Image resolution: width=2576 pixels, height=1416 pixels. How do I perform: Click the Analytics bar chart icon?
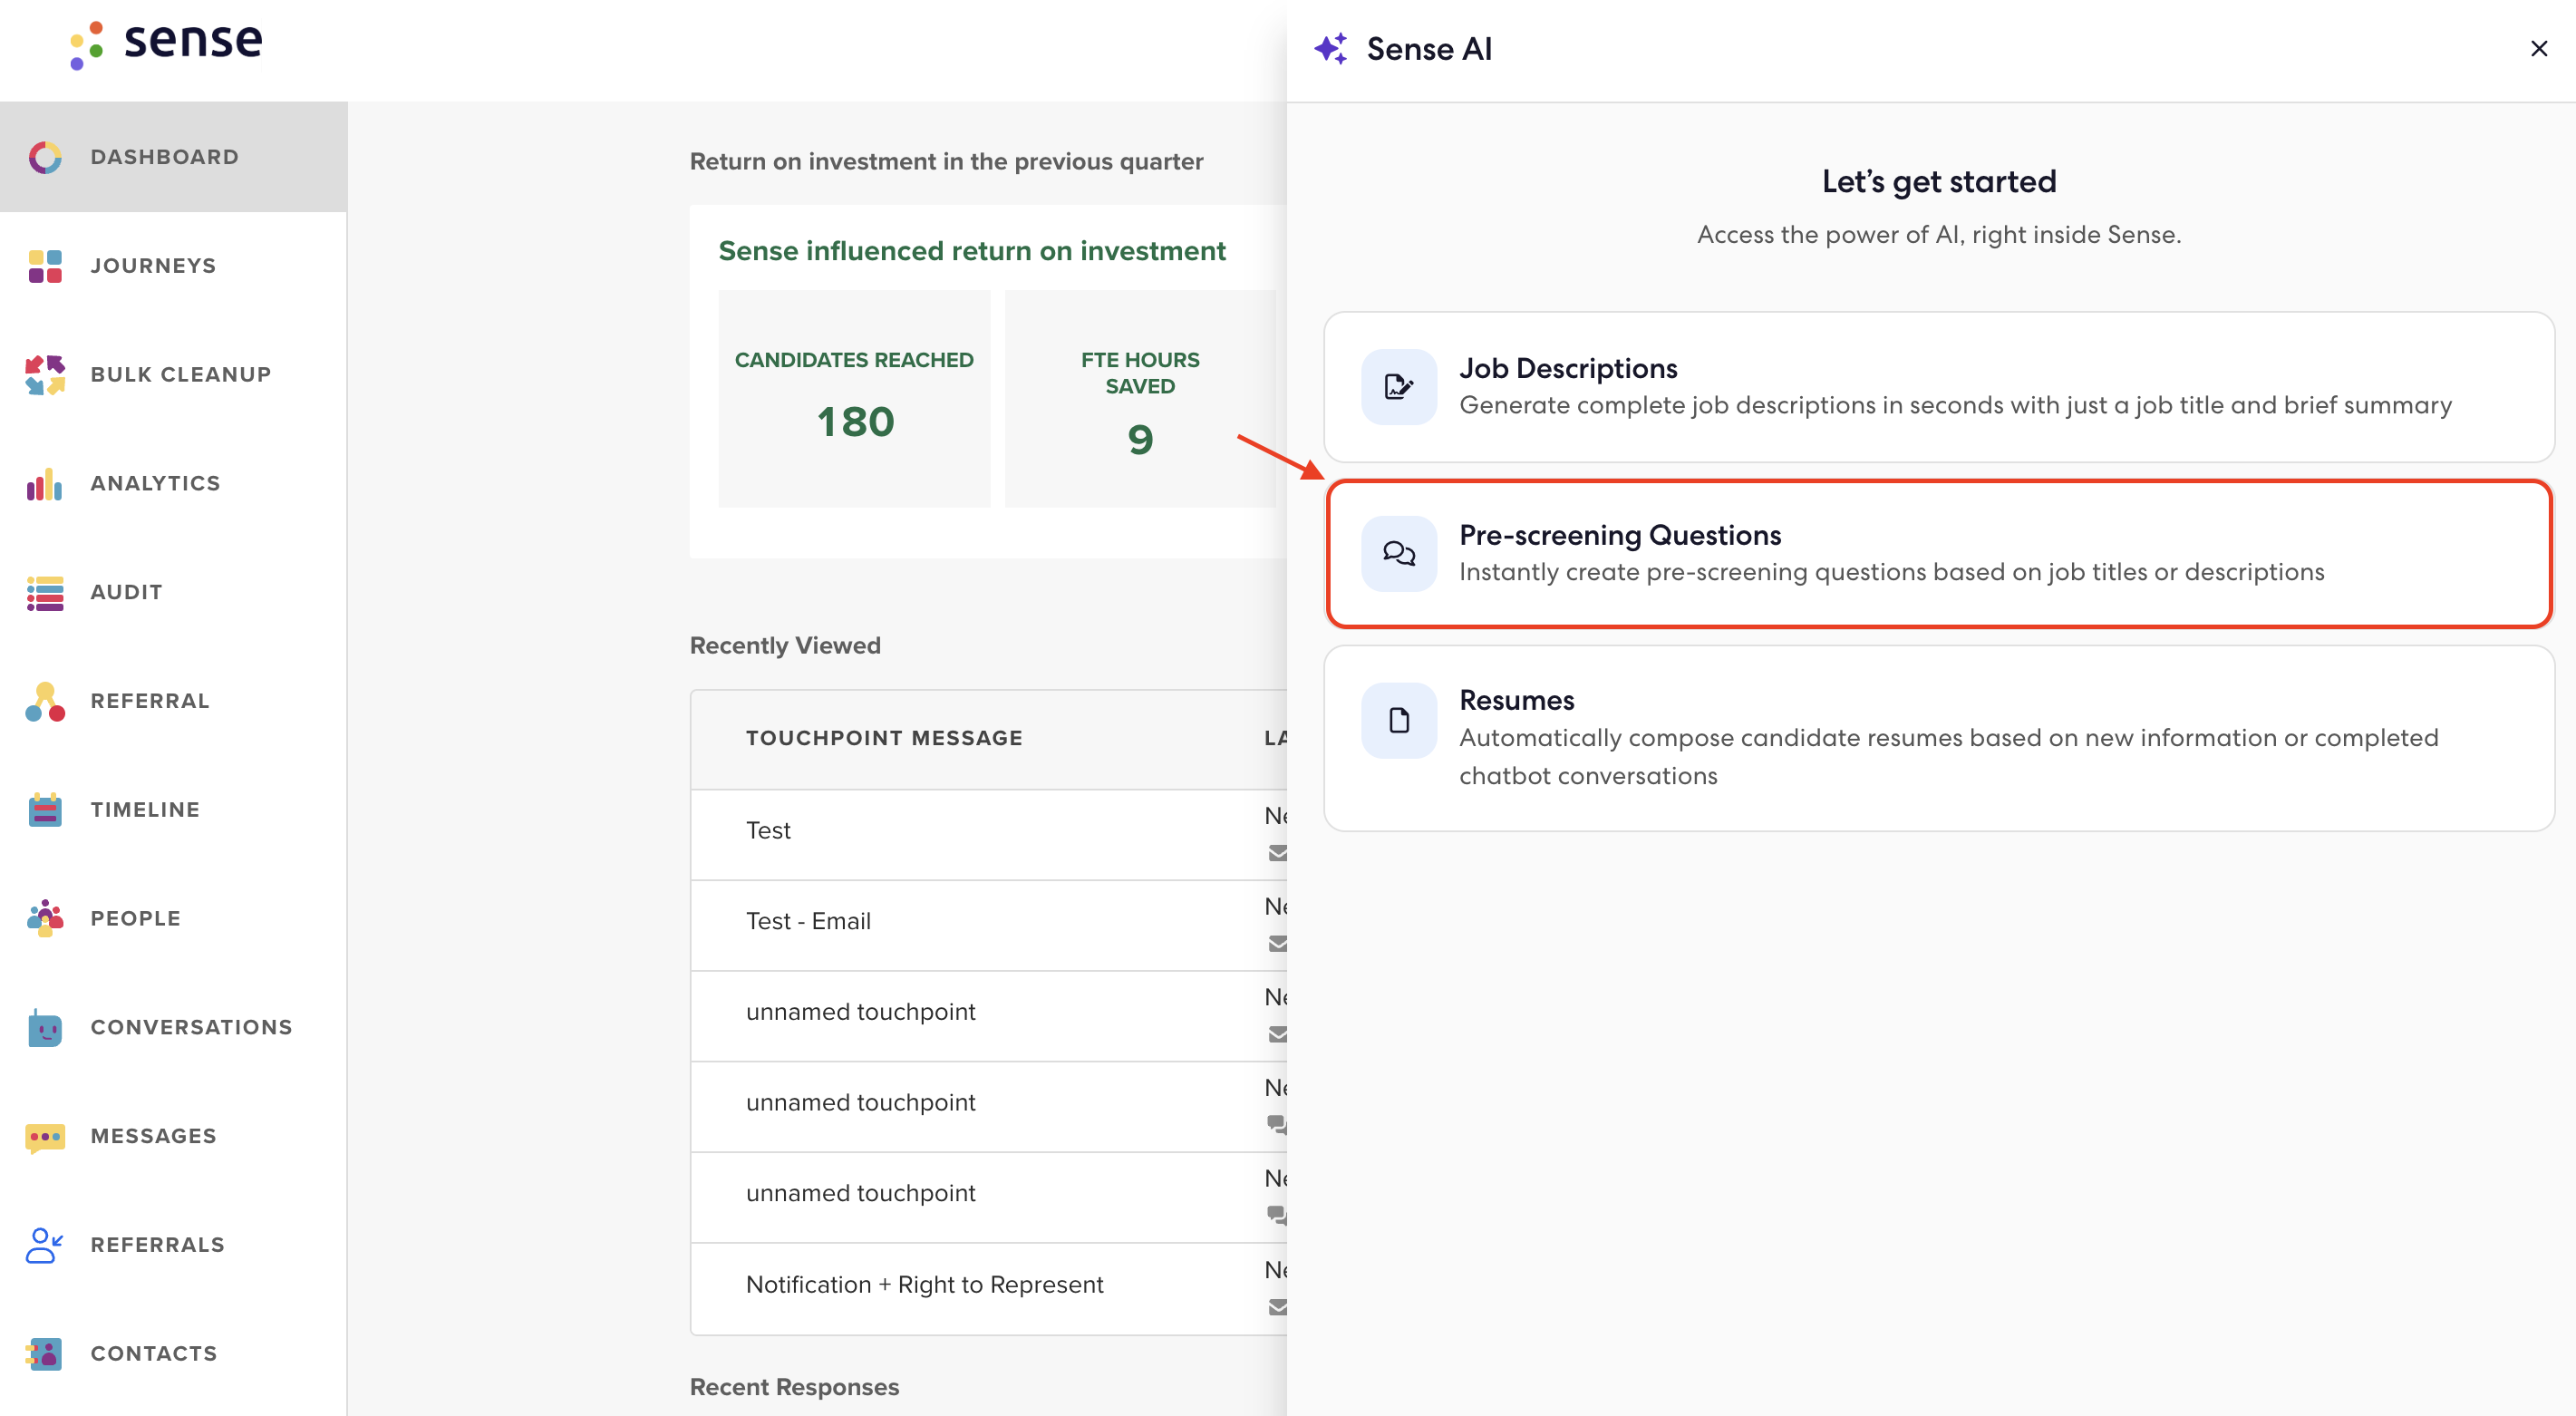click(x=45, y=484)
